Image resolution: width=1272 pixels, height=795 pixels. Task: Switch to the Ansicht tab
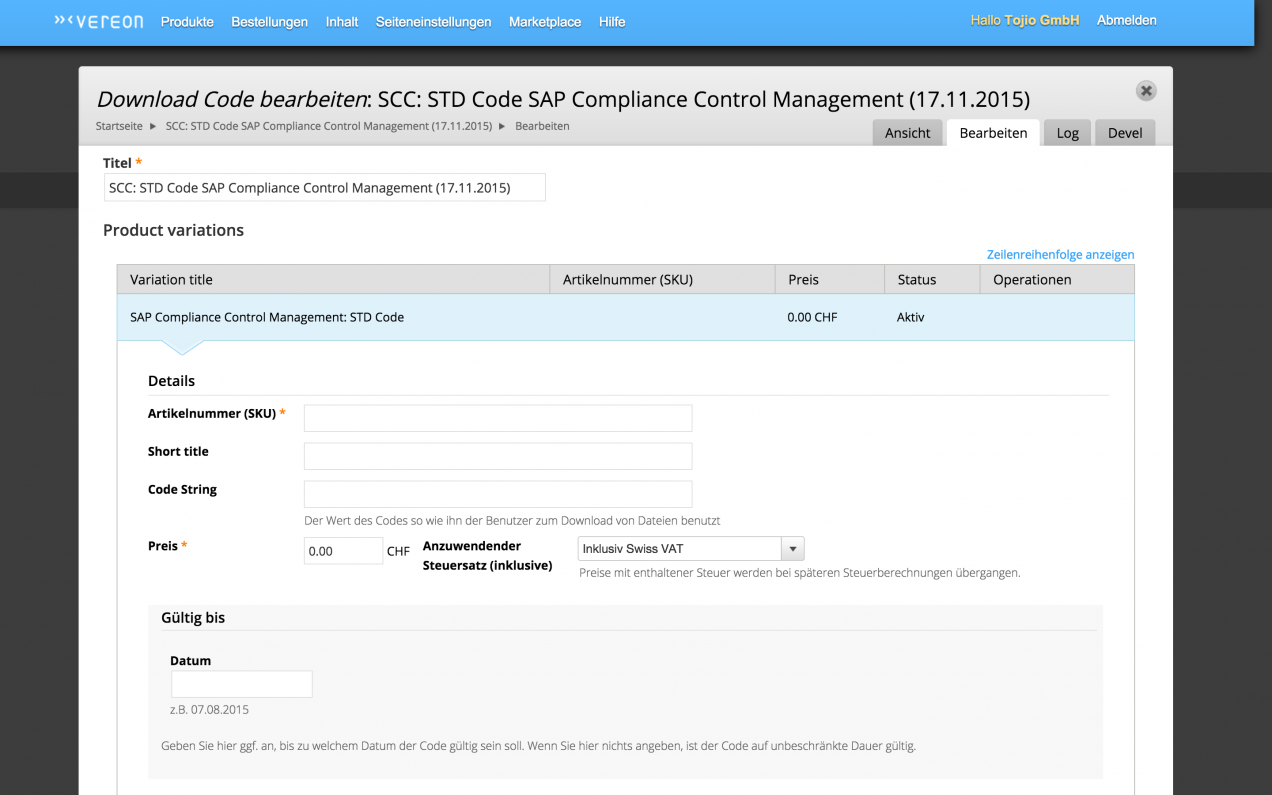pyautogui.click(x=907, y=133)
